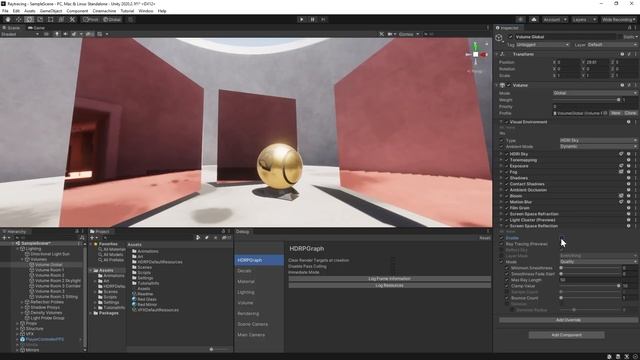Adjust the Minimum Smoothness slider
640x360 pixels.
[590, 268]
